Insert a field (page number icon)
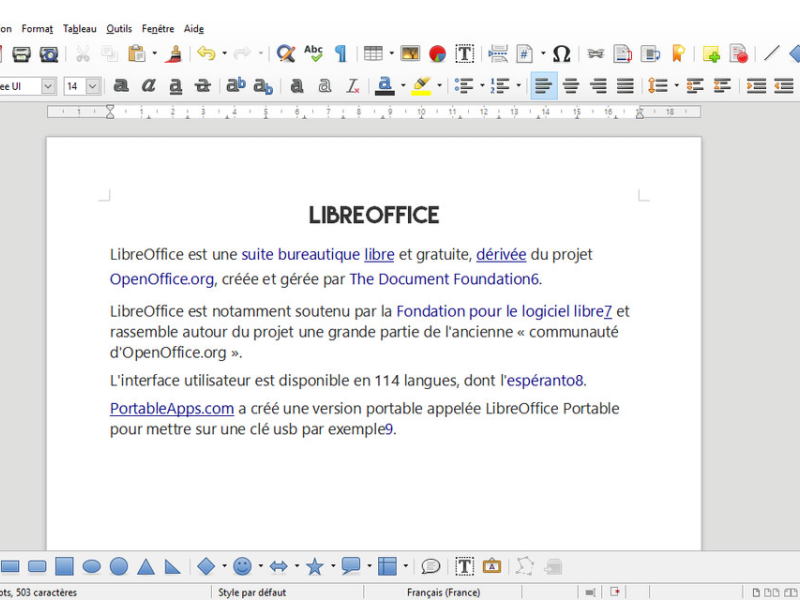 click(x=524, y=54)
